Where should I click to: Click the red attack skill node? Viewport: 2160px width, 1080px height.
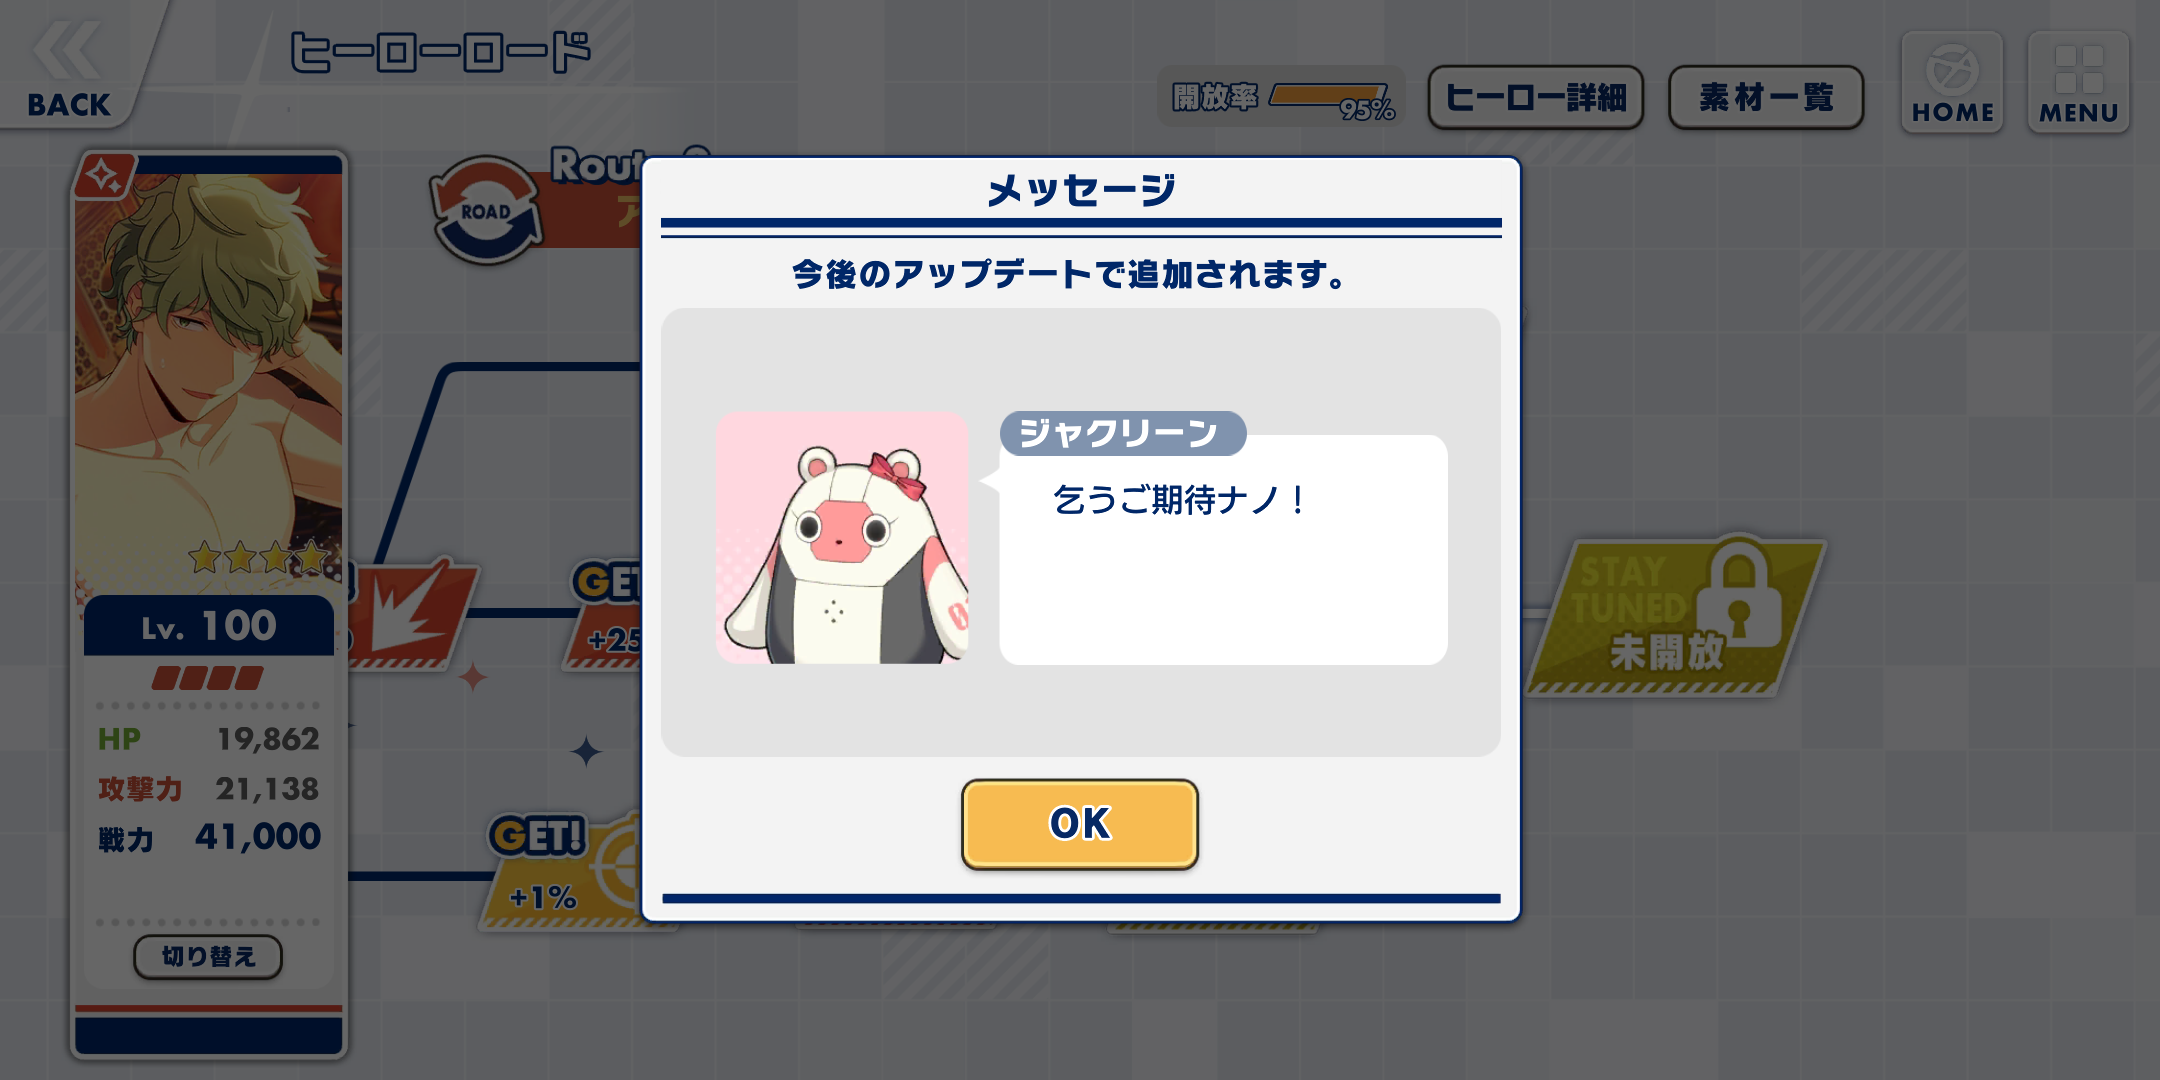[412, 614]
